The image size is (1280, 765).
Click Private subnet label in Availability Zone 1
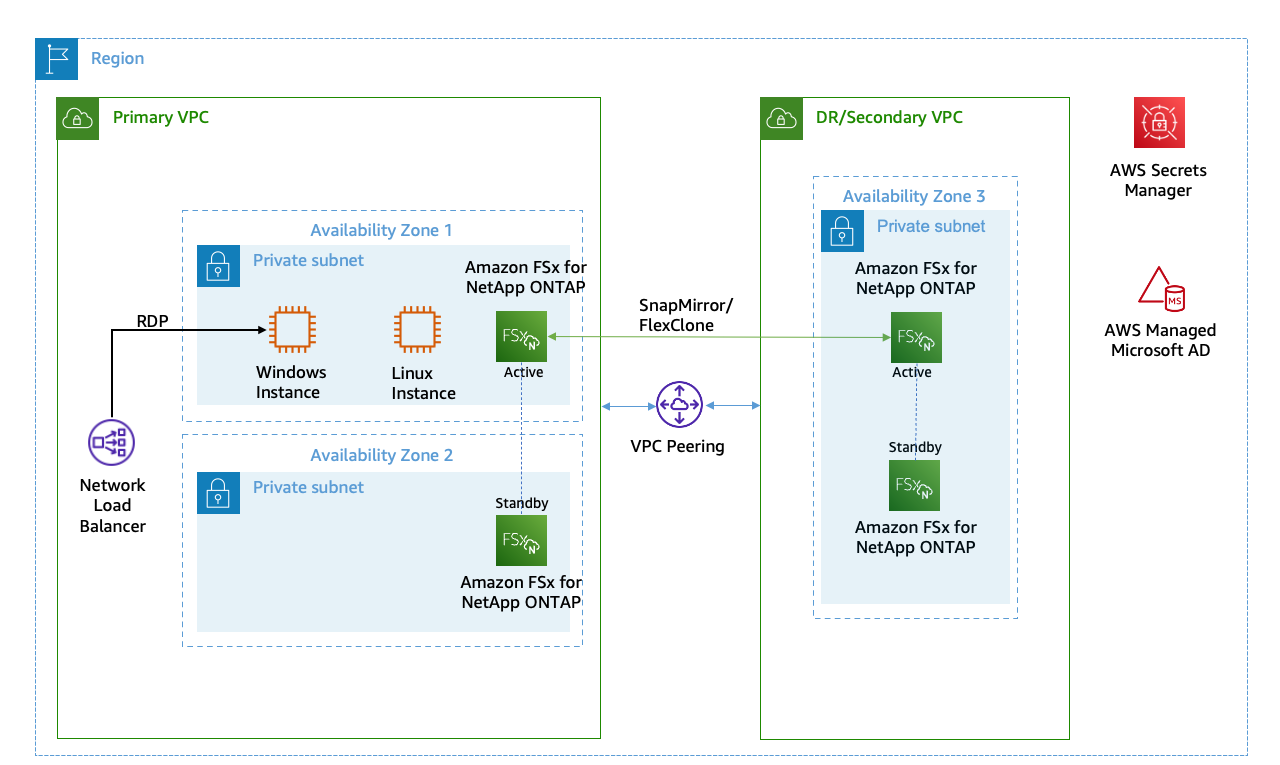click(x=308, y=260)
